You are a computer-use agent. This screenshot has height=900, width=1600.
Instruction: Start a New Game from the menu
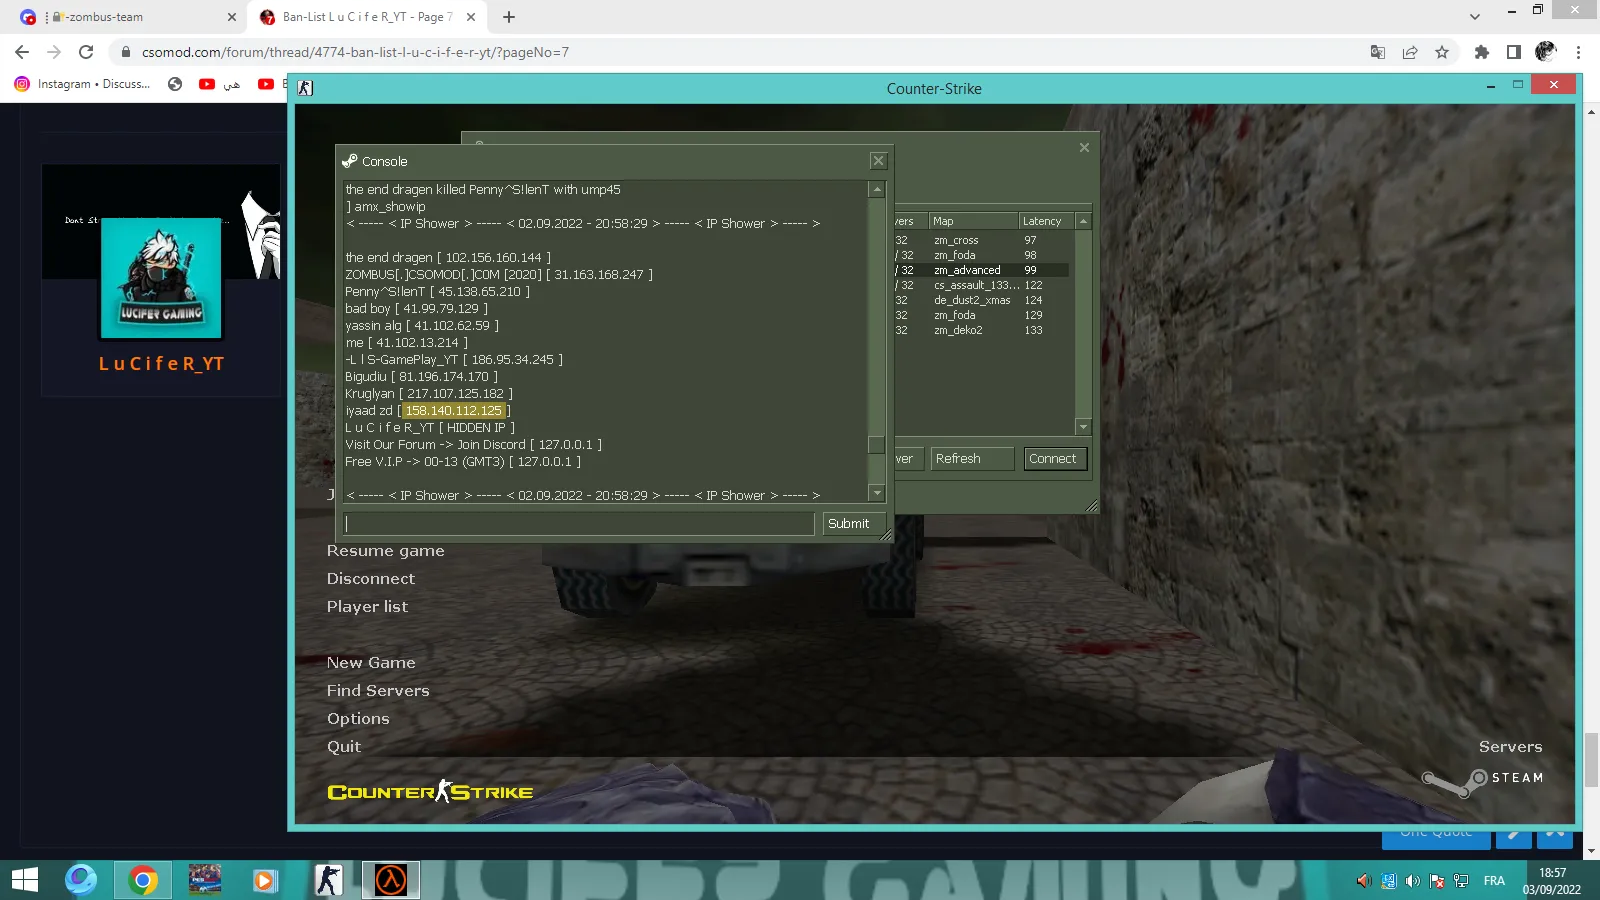pos(371,663)
